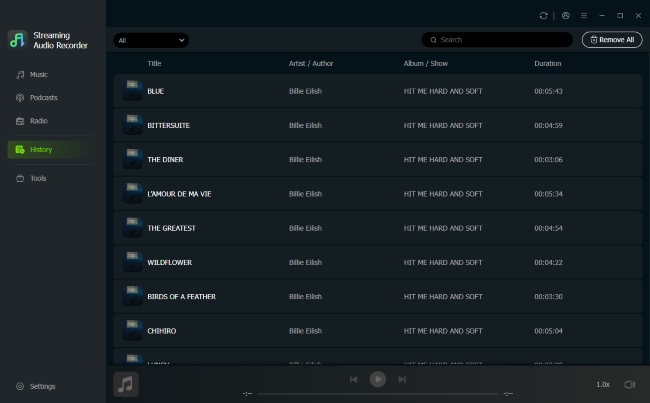Select the History section
650x403 pixels.
(x=50, y=150)
